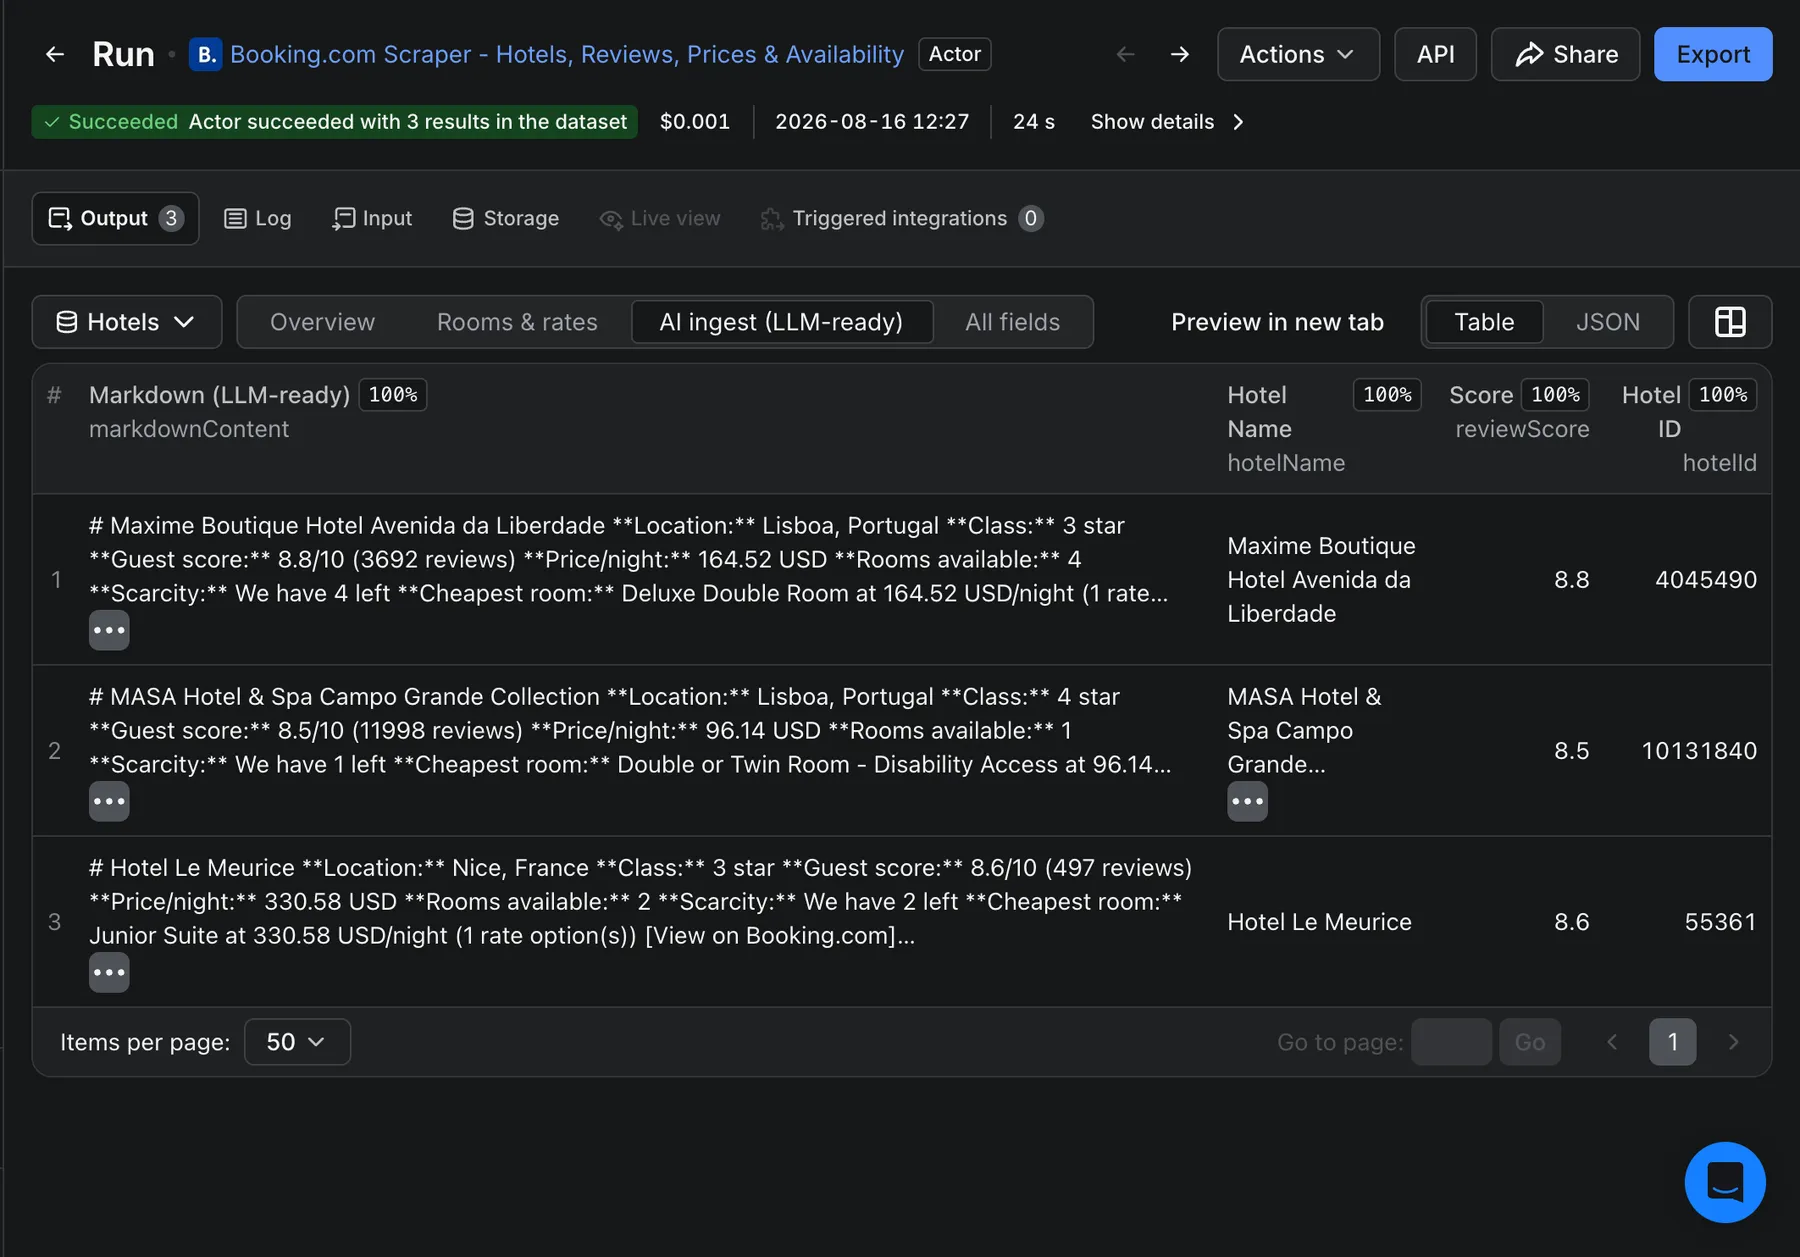Expand truncated MASA Hotel name cell
The height and width of the screenshot is (1257, 1800).
[1247, 801]
